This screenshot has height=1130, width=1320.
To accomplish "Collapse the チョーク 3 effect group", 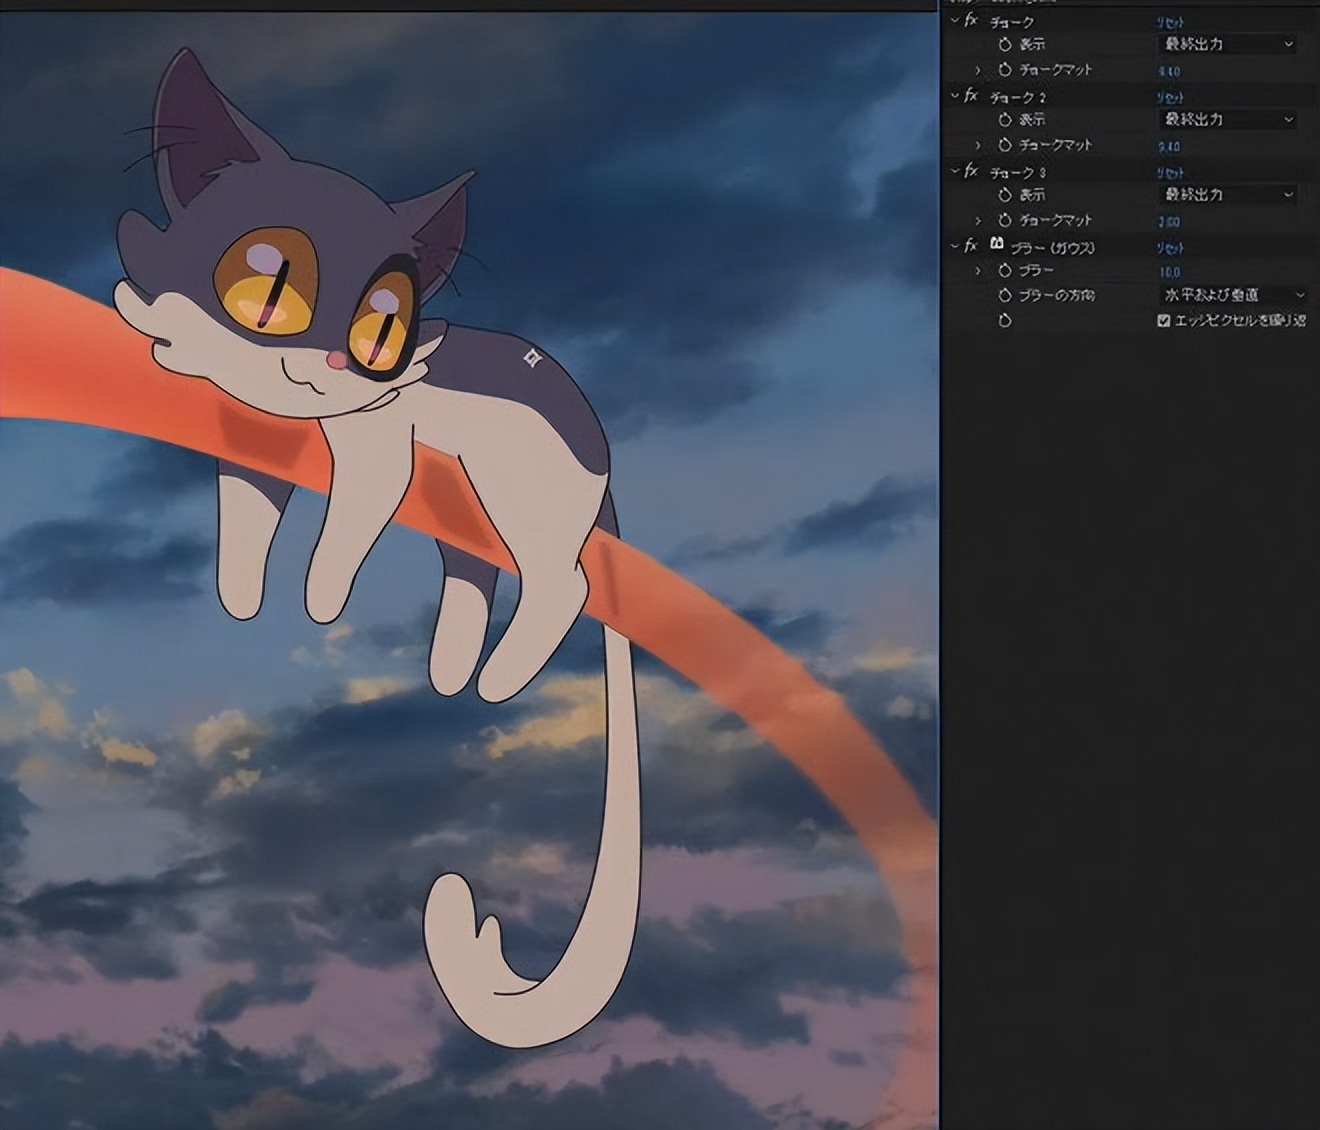I will click(x=955, y=171).
